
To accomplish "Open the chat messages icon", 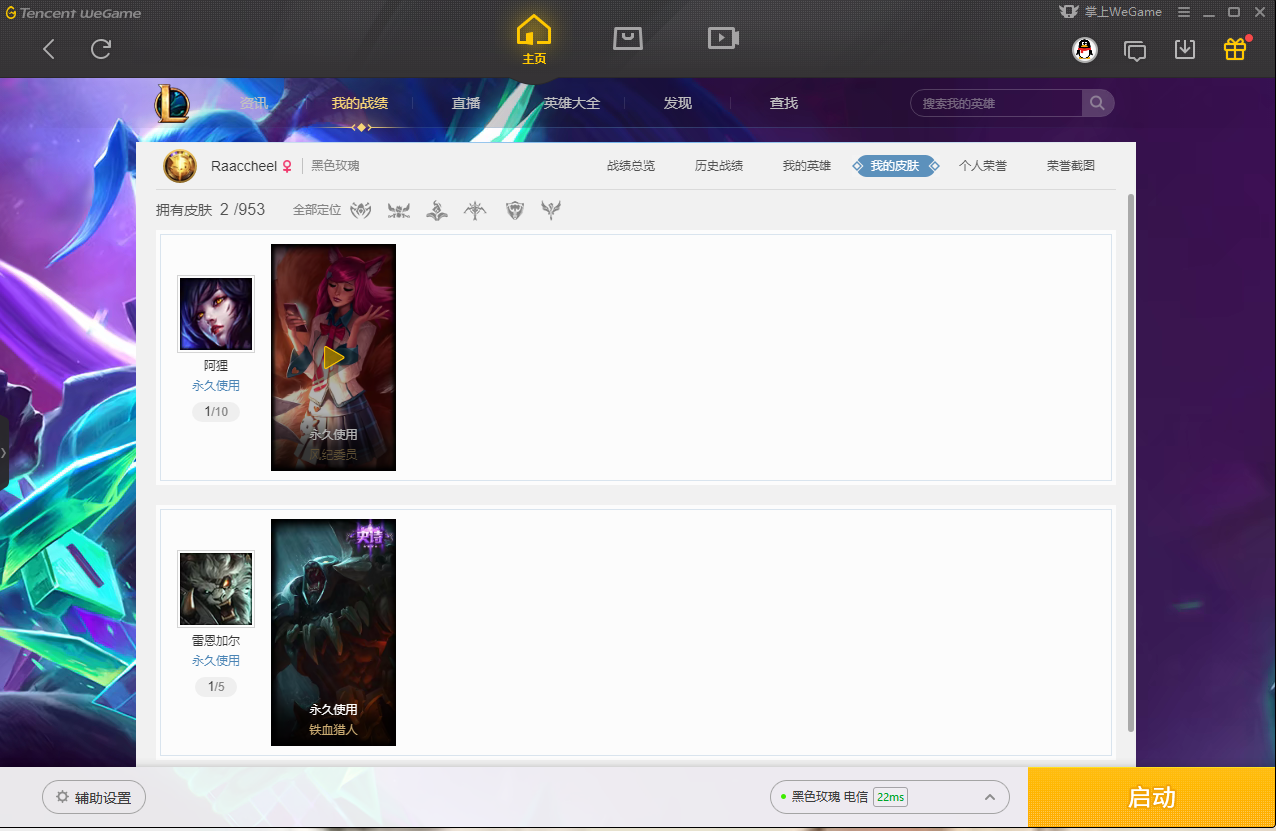I will (x=1135, y=51).
